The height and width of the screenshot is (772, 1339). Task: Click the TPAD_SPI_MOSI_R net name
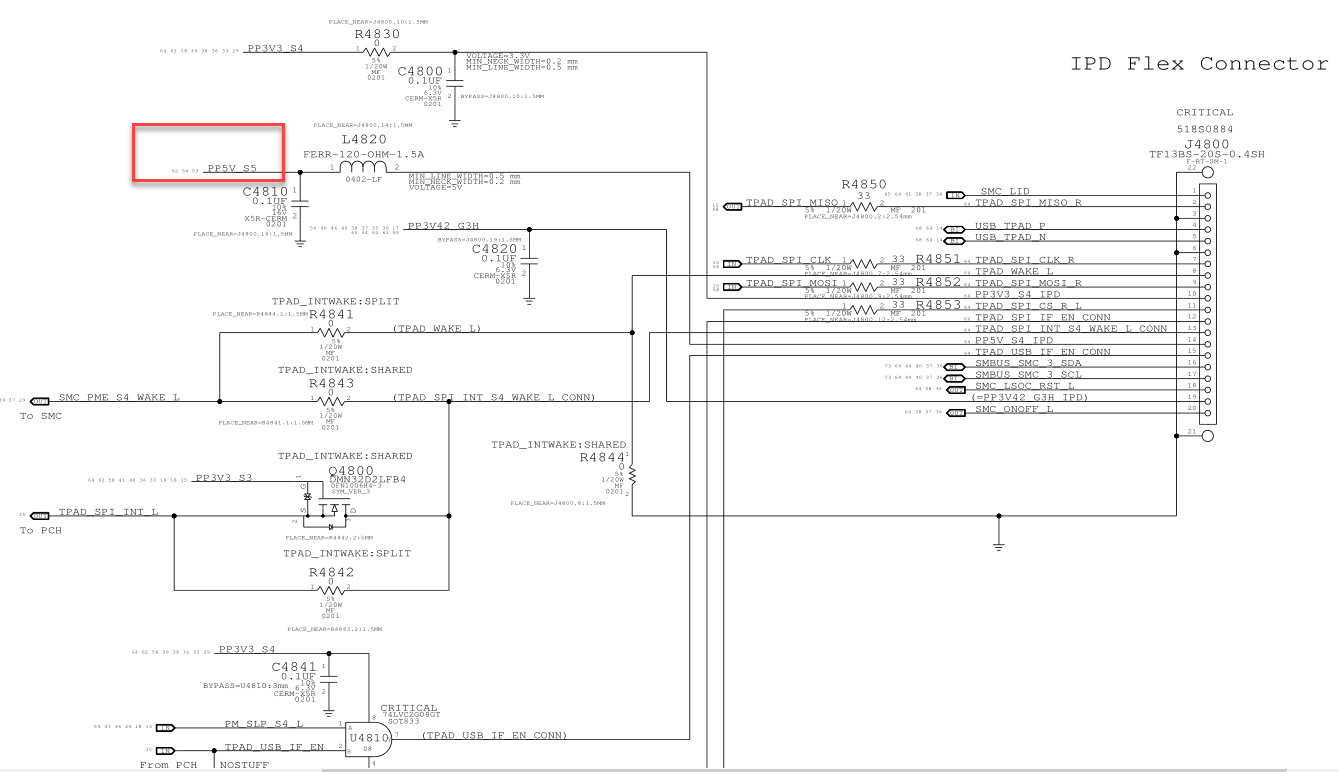pyautogui.click(x=1029, y=283)
